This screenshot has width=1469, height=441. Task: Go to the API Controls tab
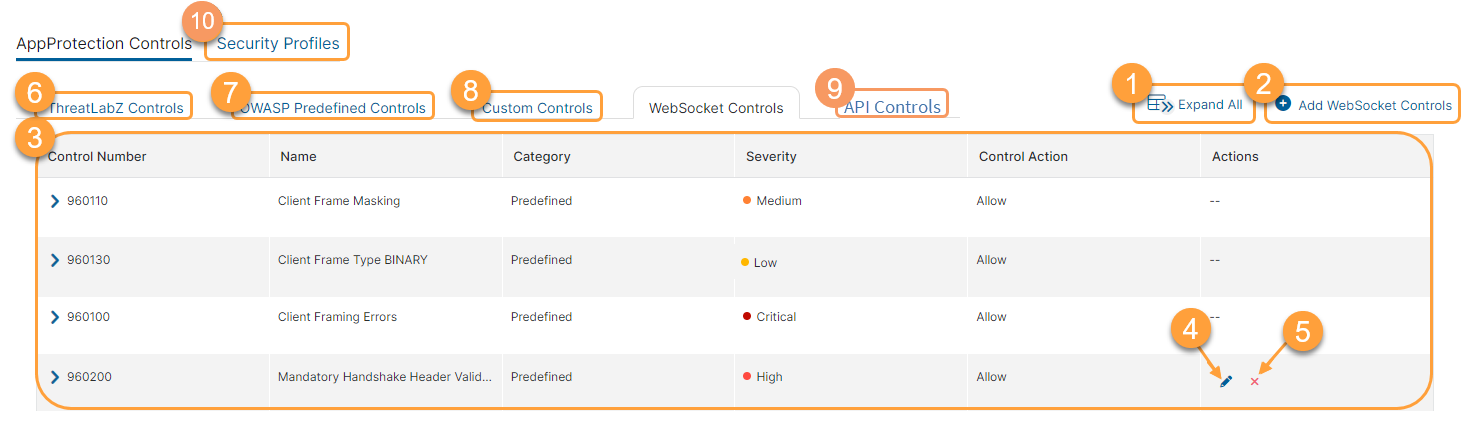coord(892,107)
